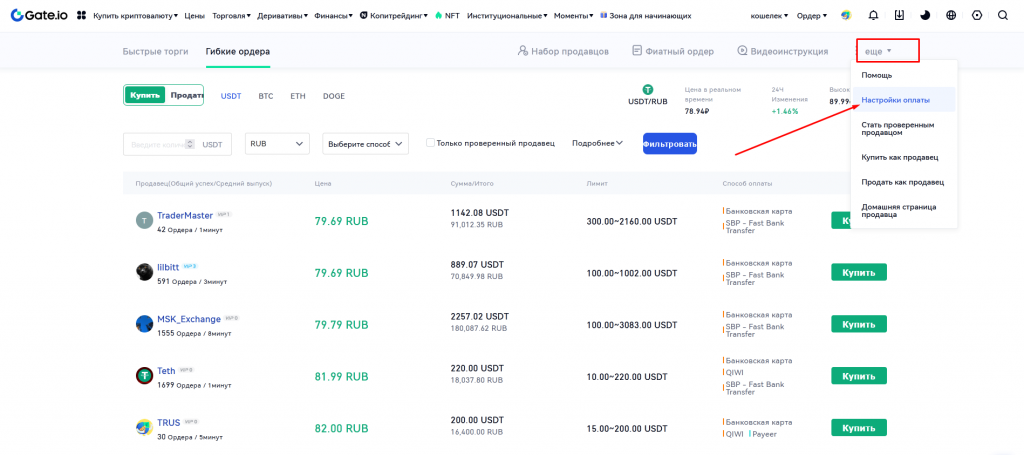The width and height of the screenshot is (1024, 455).
Task: Open the language globe icon
Action: [951, 16]
